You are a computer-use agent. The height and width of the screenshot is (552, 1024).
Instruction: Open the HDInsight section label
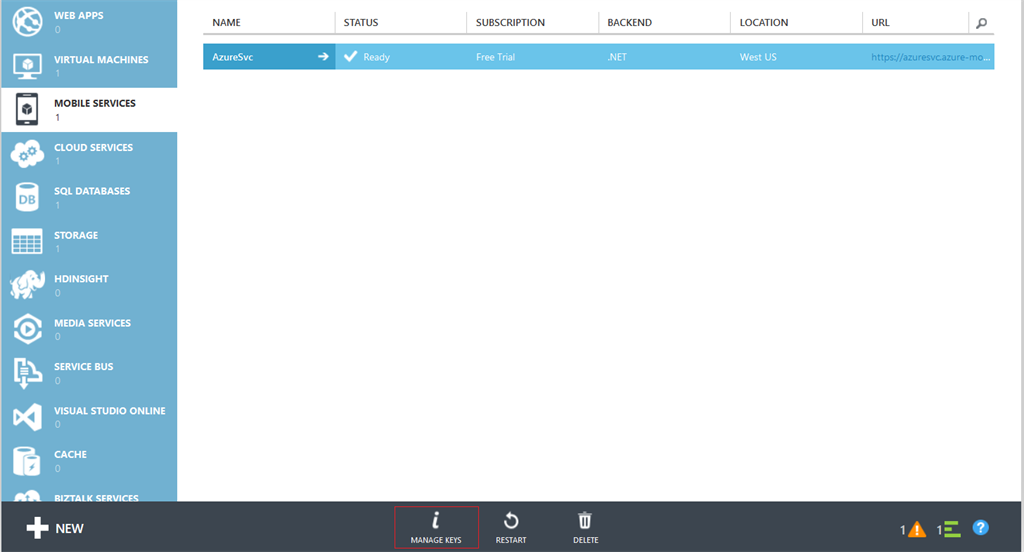pyautogui.click(x=81, y=278)
